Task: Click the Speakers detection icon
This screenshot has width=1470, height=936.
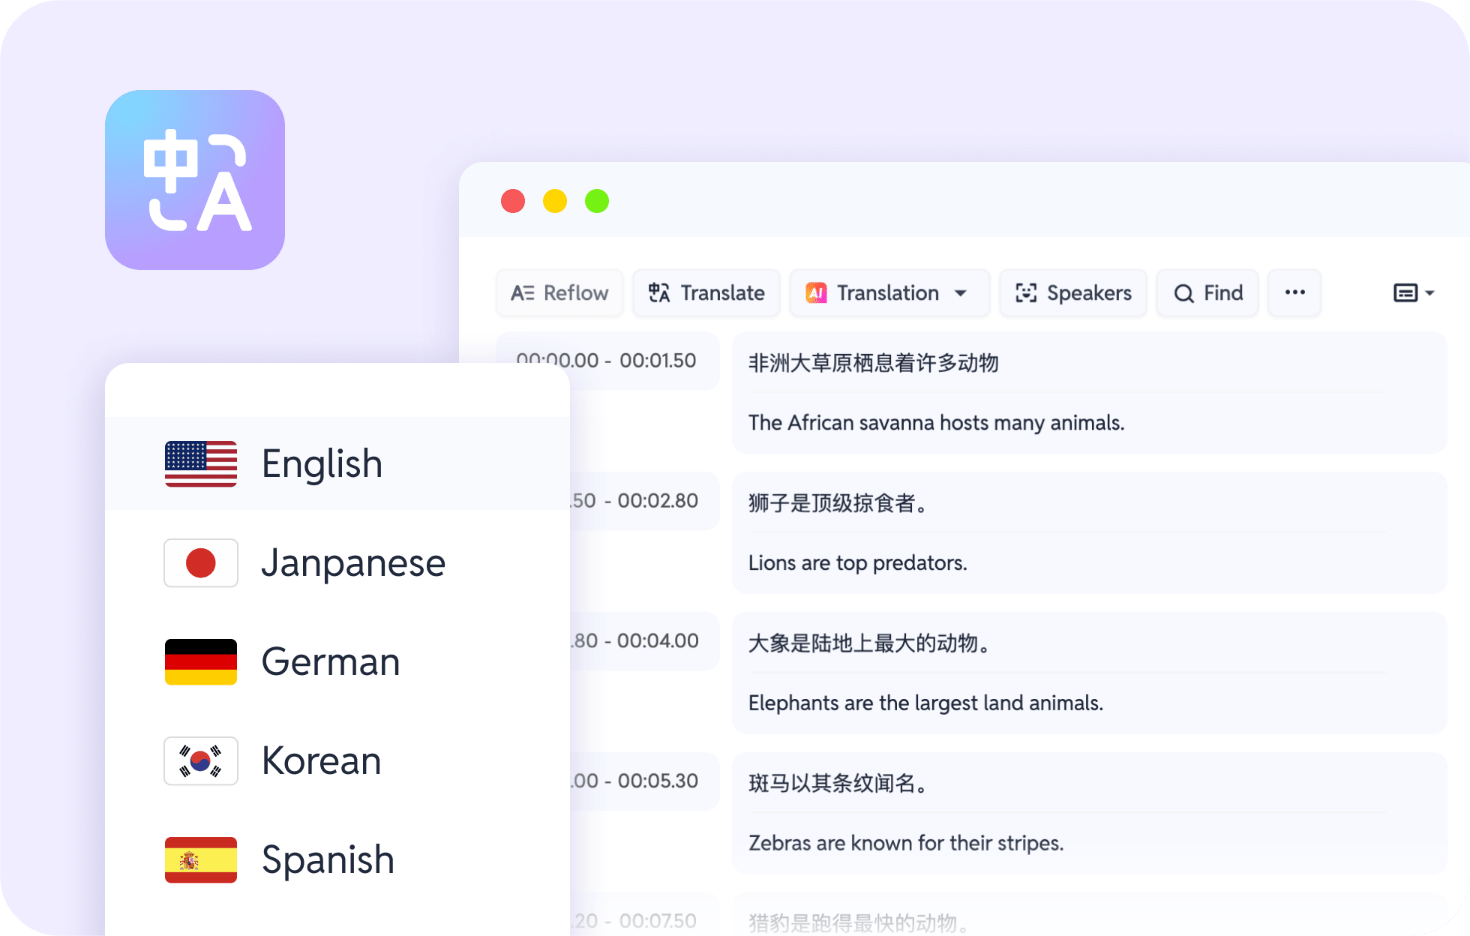Action: [x=1026, y=293]
